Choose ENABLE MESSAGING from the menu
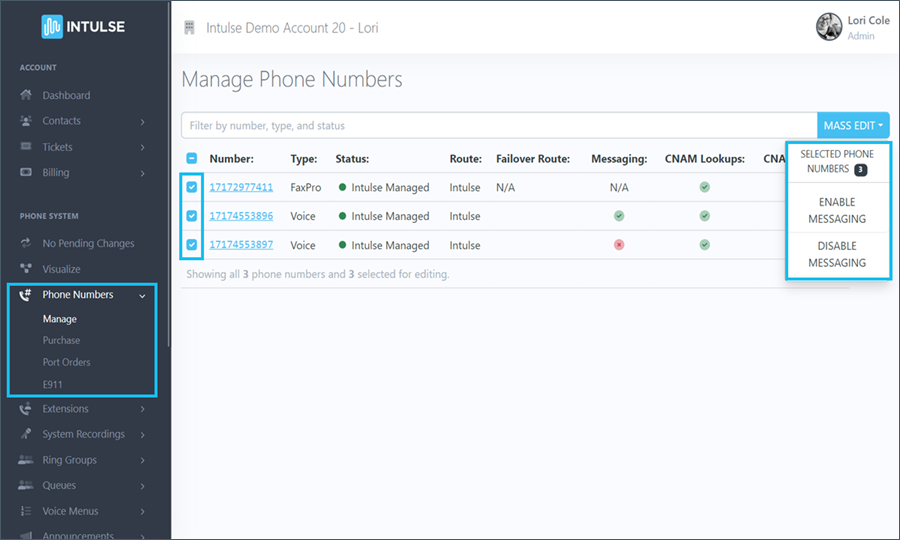The image size is (900, 540). (x=836, y=210)
